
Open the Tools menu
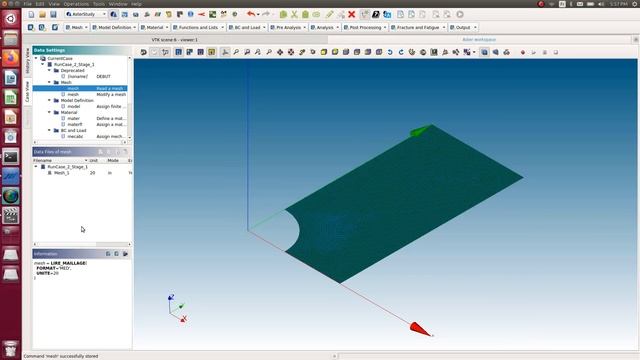[x=98, y=4]
